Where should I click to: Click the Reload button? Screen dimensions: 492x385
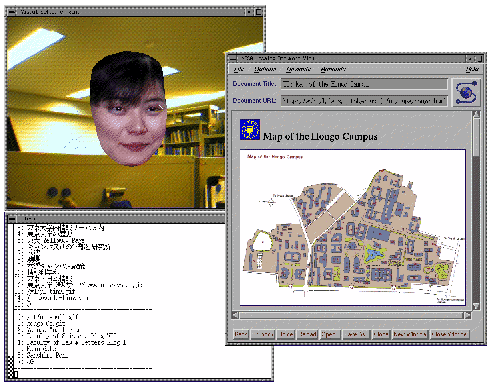308,334
